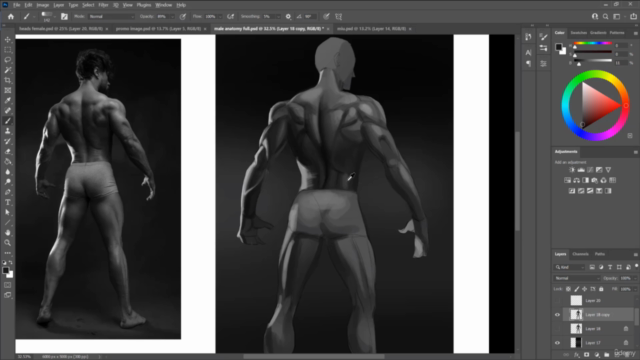This screenshot has width=640, height=360.
Task: Toggle lock transparent pixels
Action: tap(568, 289)
